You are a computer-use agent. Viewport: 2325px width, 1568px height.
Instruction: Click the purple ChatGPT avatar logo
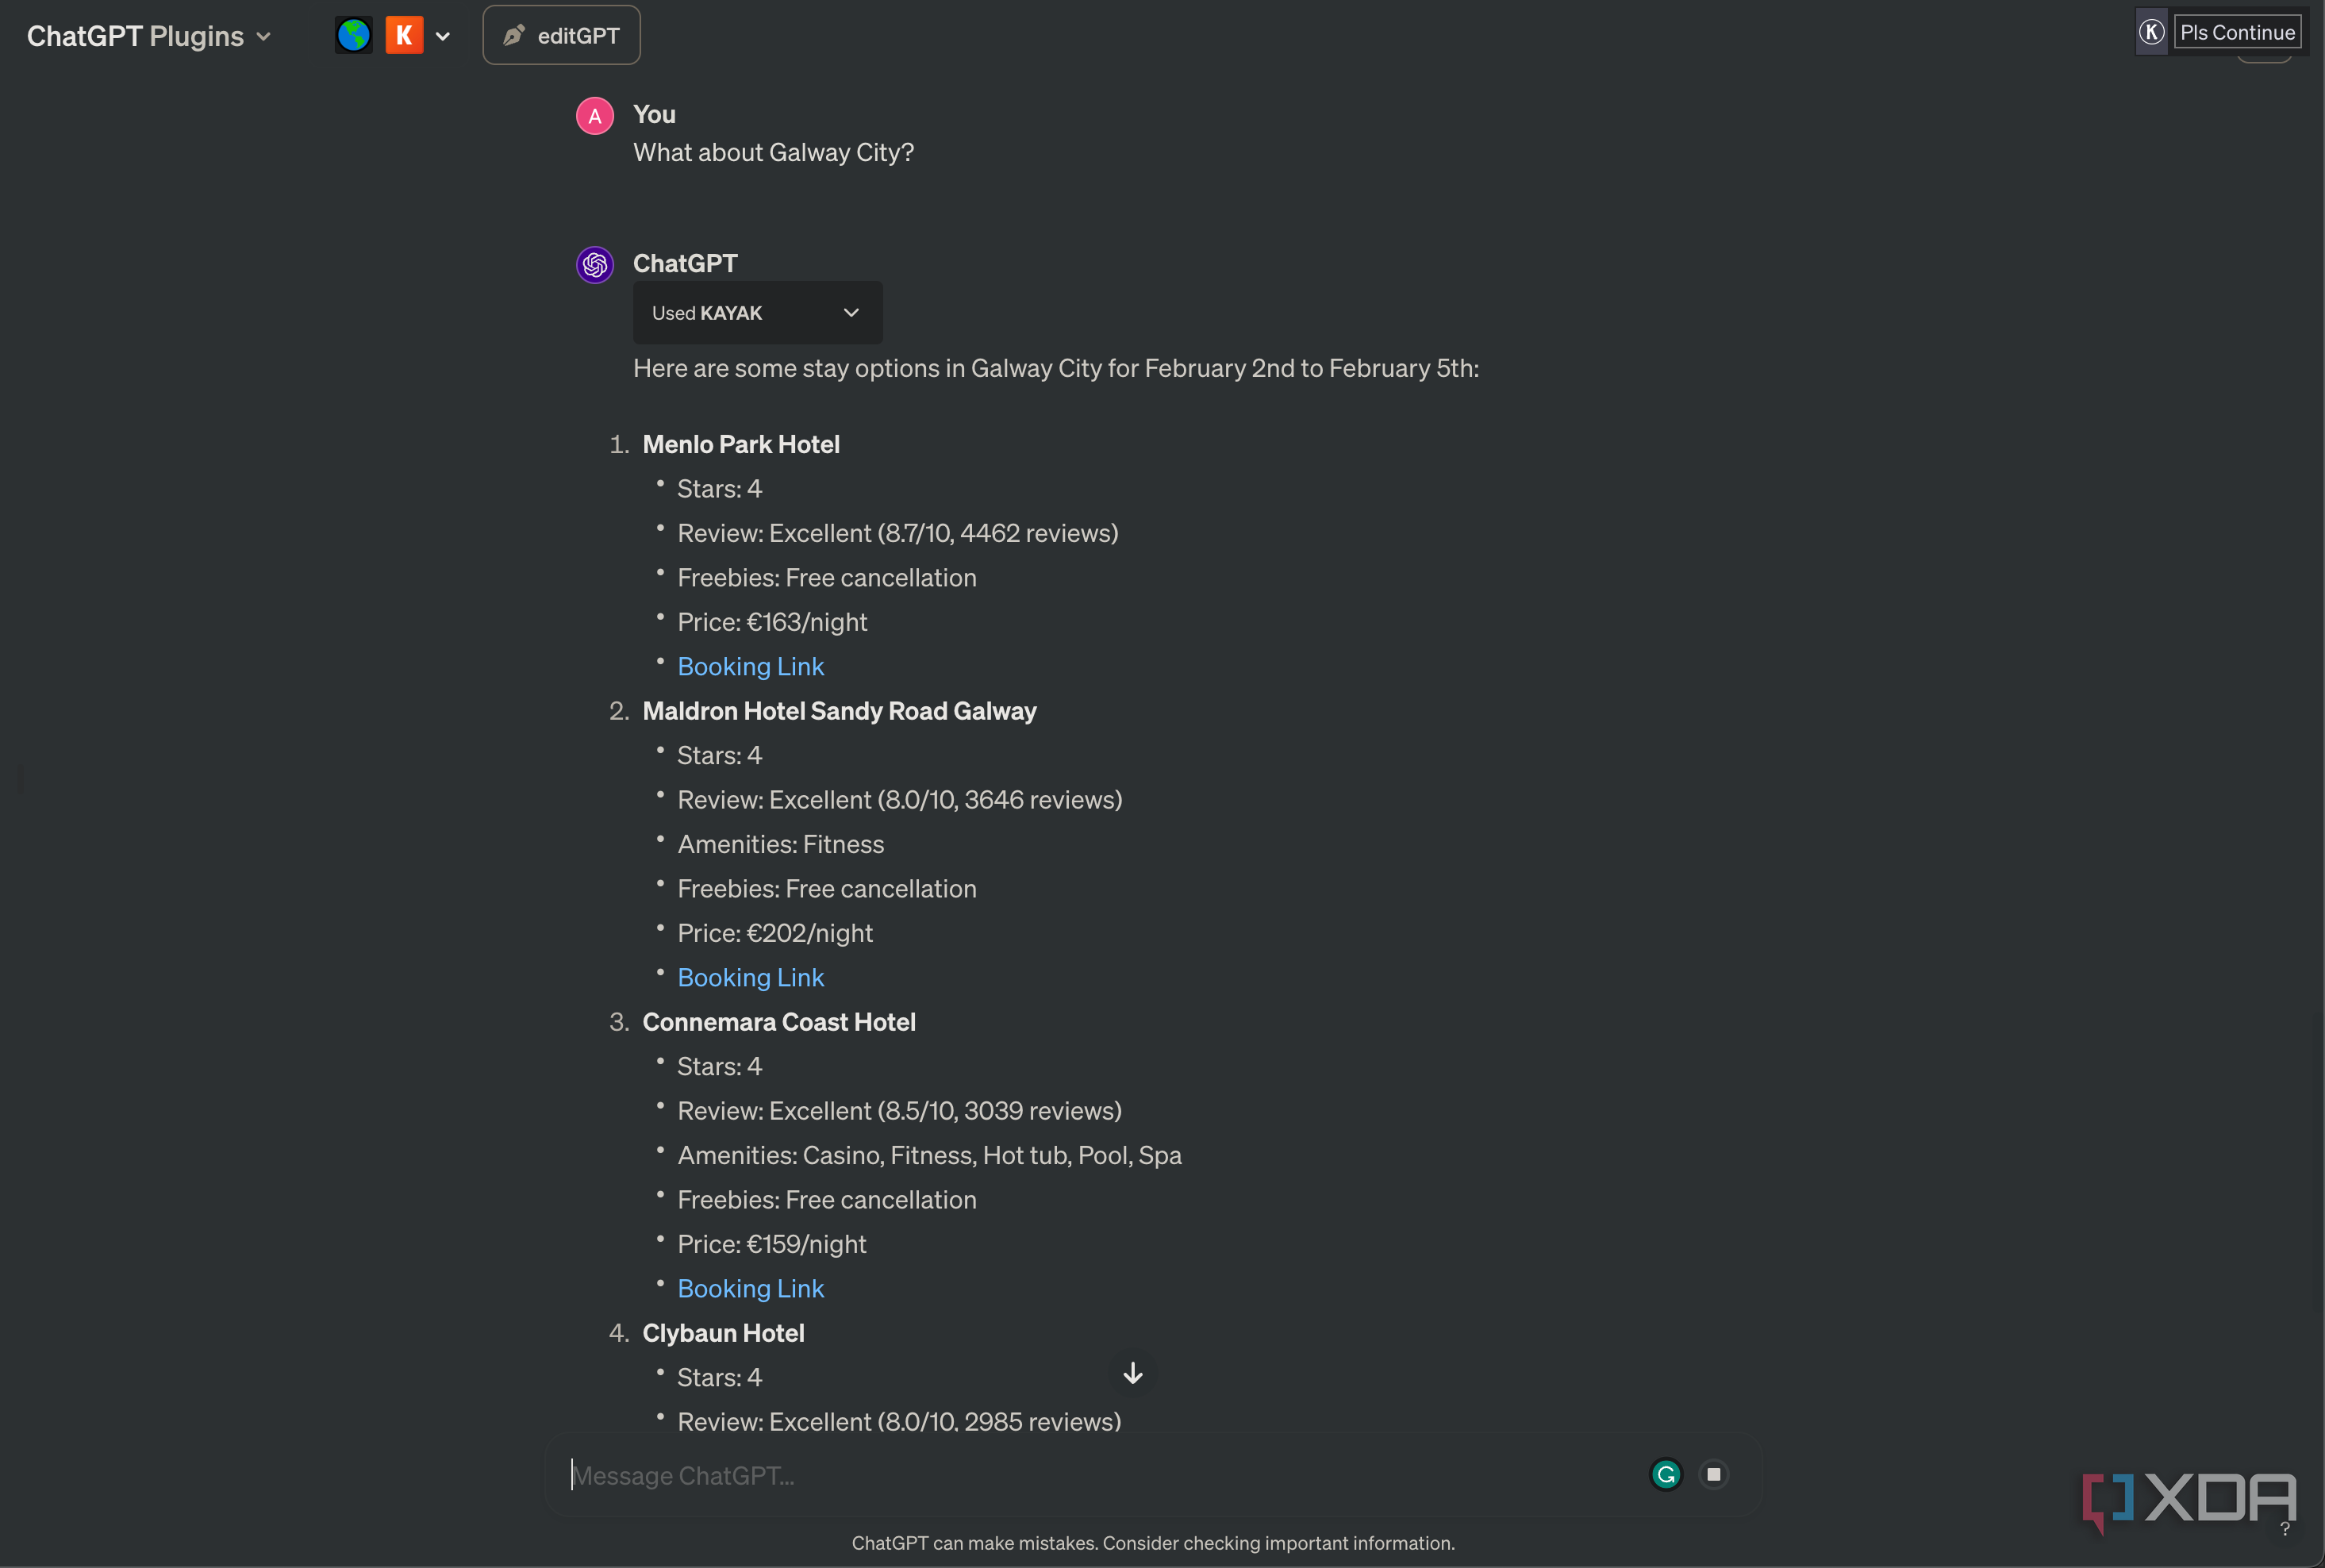point(595,265)
